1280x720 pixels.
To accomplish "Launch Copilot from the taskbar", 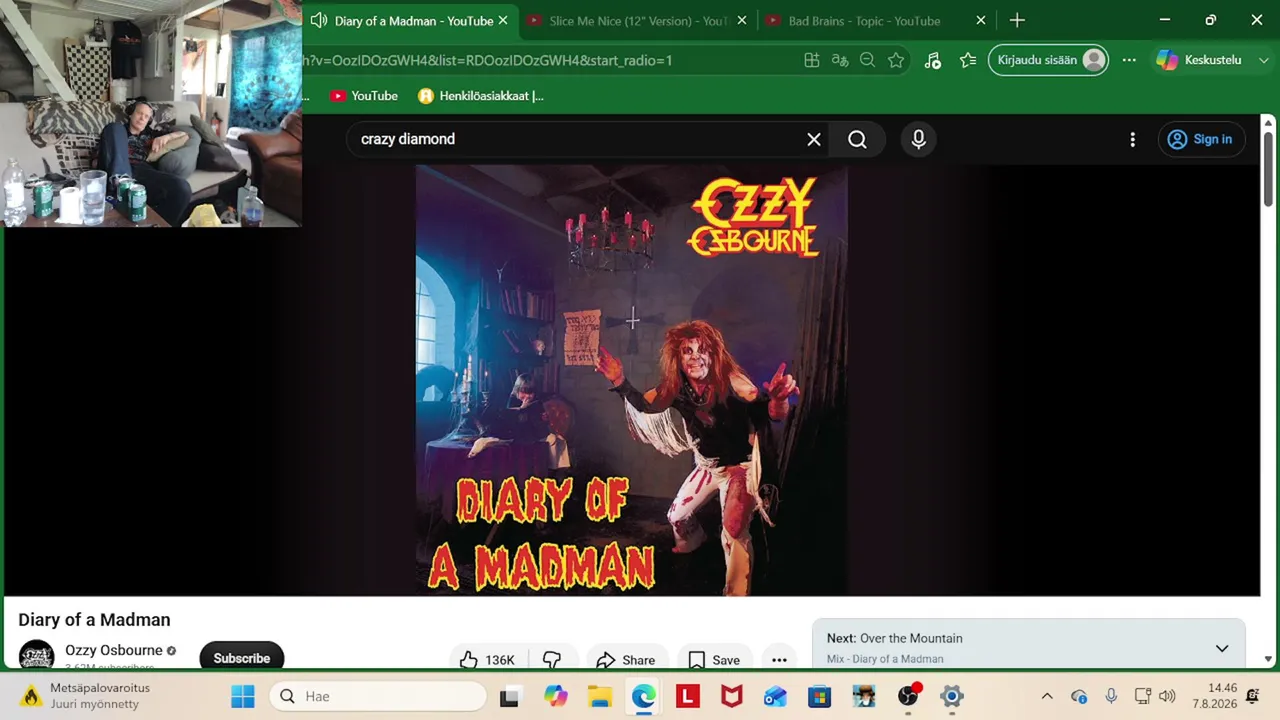I will [556, 696].
